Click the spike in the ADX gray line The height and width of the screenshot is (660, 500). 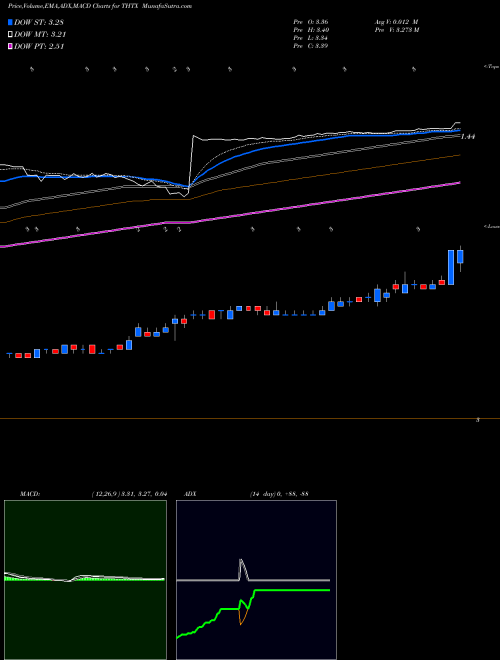(x=242, y=568)
